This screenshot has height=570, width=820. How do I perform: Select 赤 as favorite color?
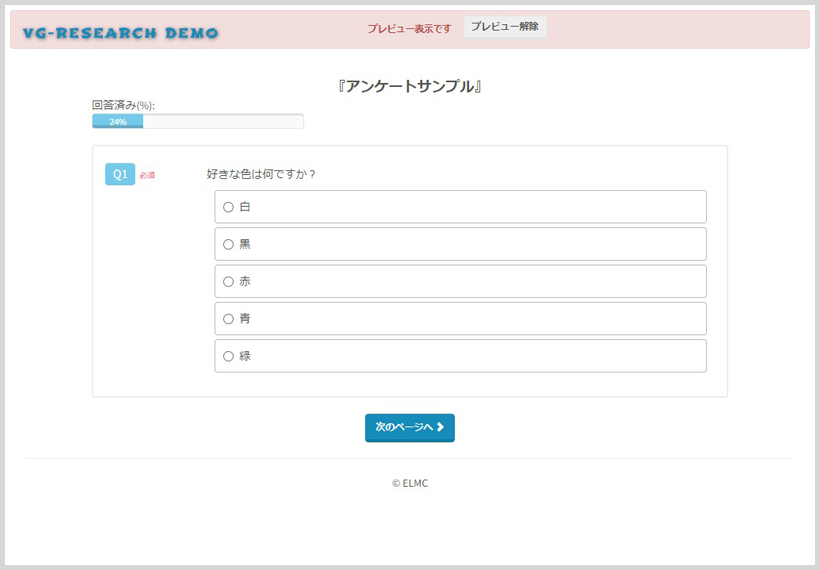[x=228, y=281]
